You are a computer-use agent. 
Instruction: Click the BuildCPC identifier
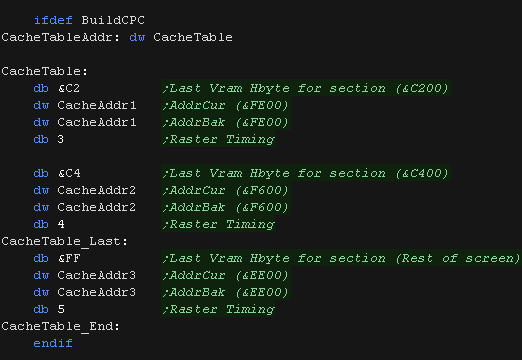113,20
